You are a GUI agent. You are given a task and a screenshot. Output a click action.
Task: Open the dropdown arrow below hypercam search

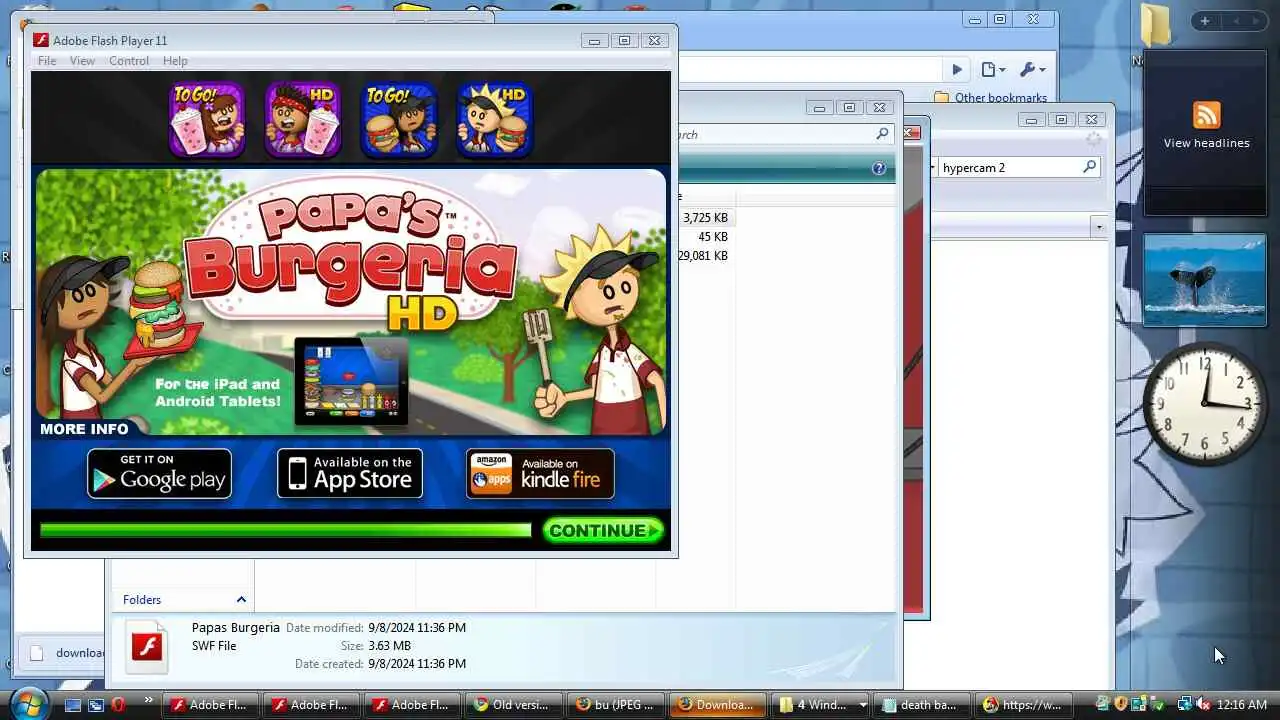pos(1099,227)
